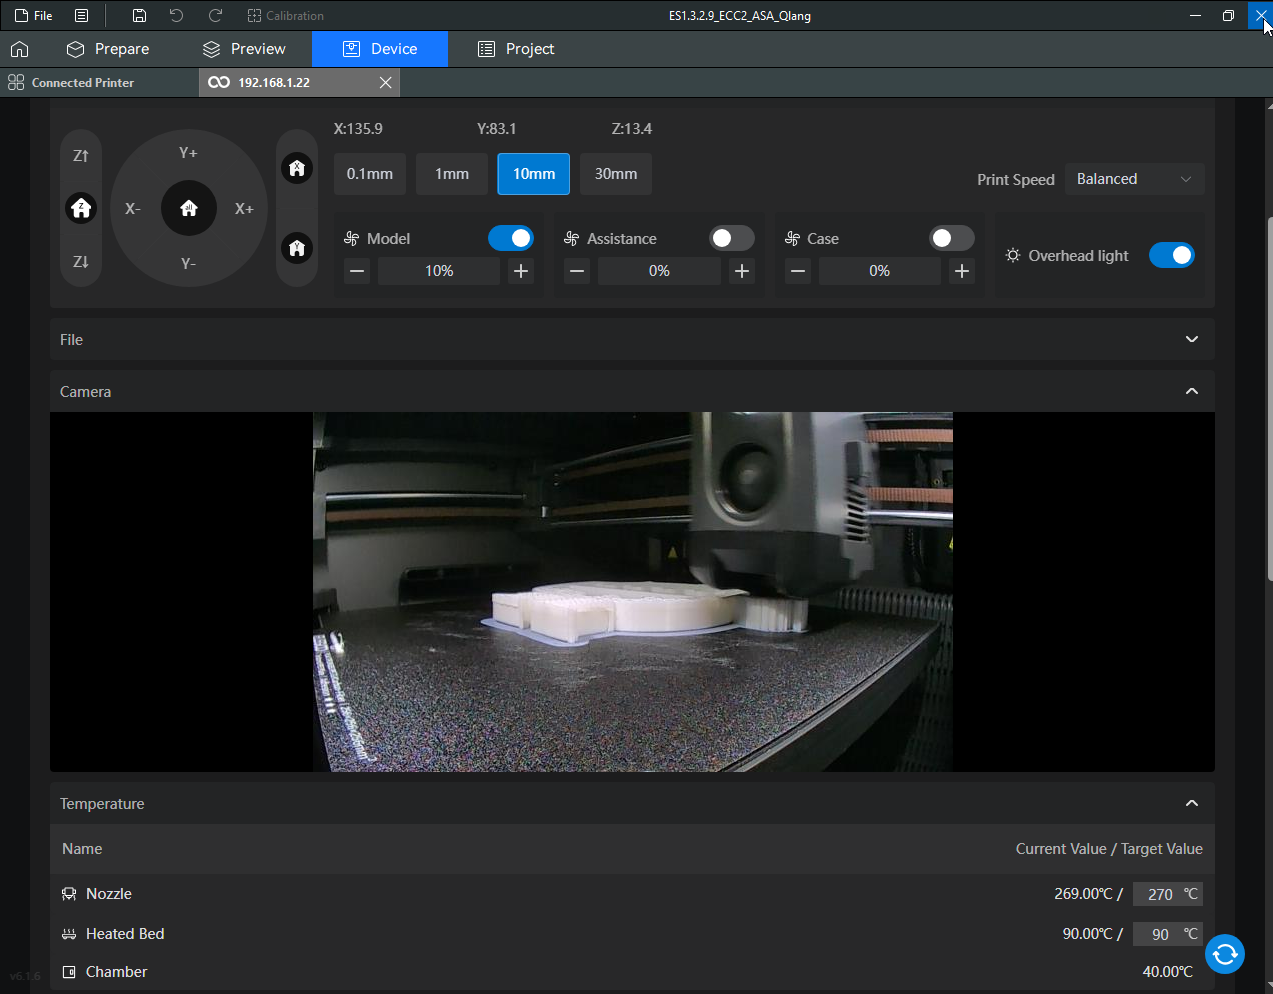The image size is (1273, 994).
Task: Collapse the Camera section
Action: pos(1191,392)
